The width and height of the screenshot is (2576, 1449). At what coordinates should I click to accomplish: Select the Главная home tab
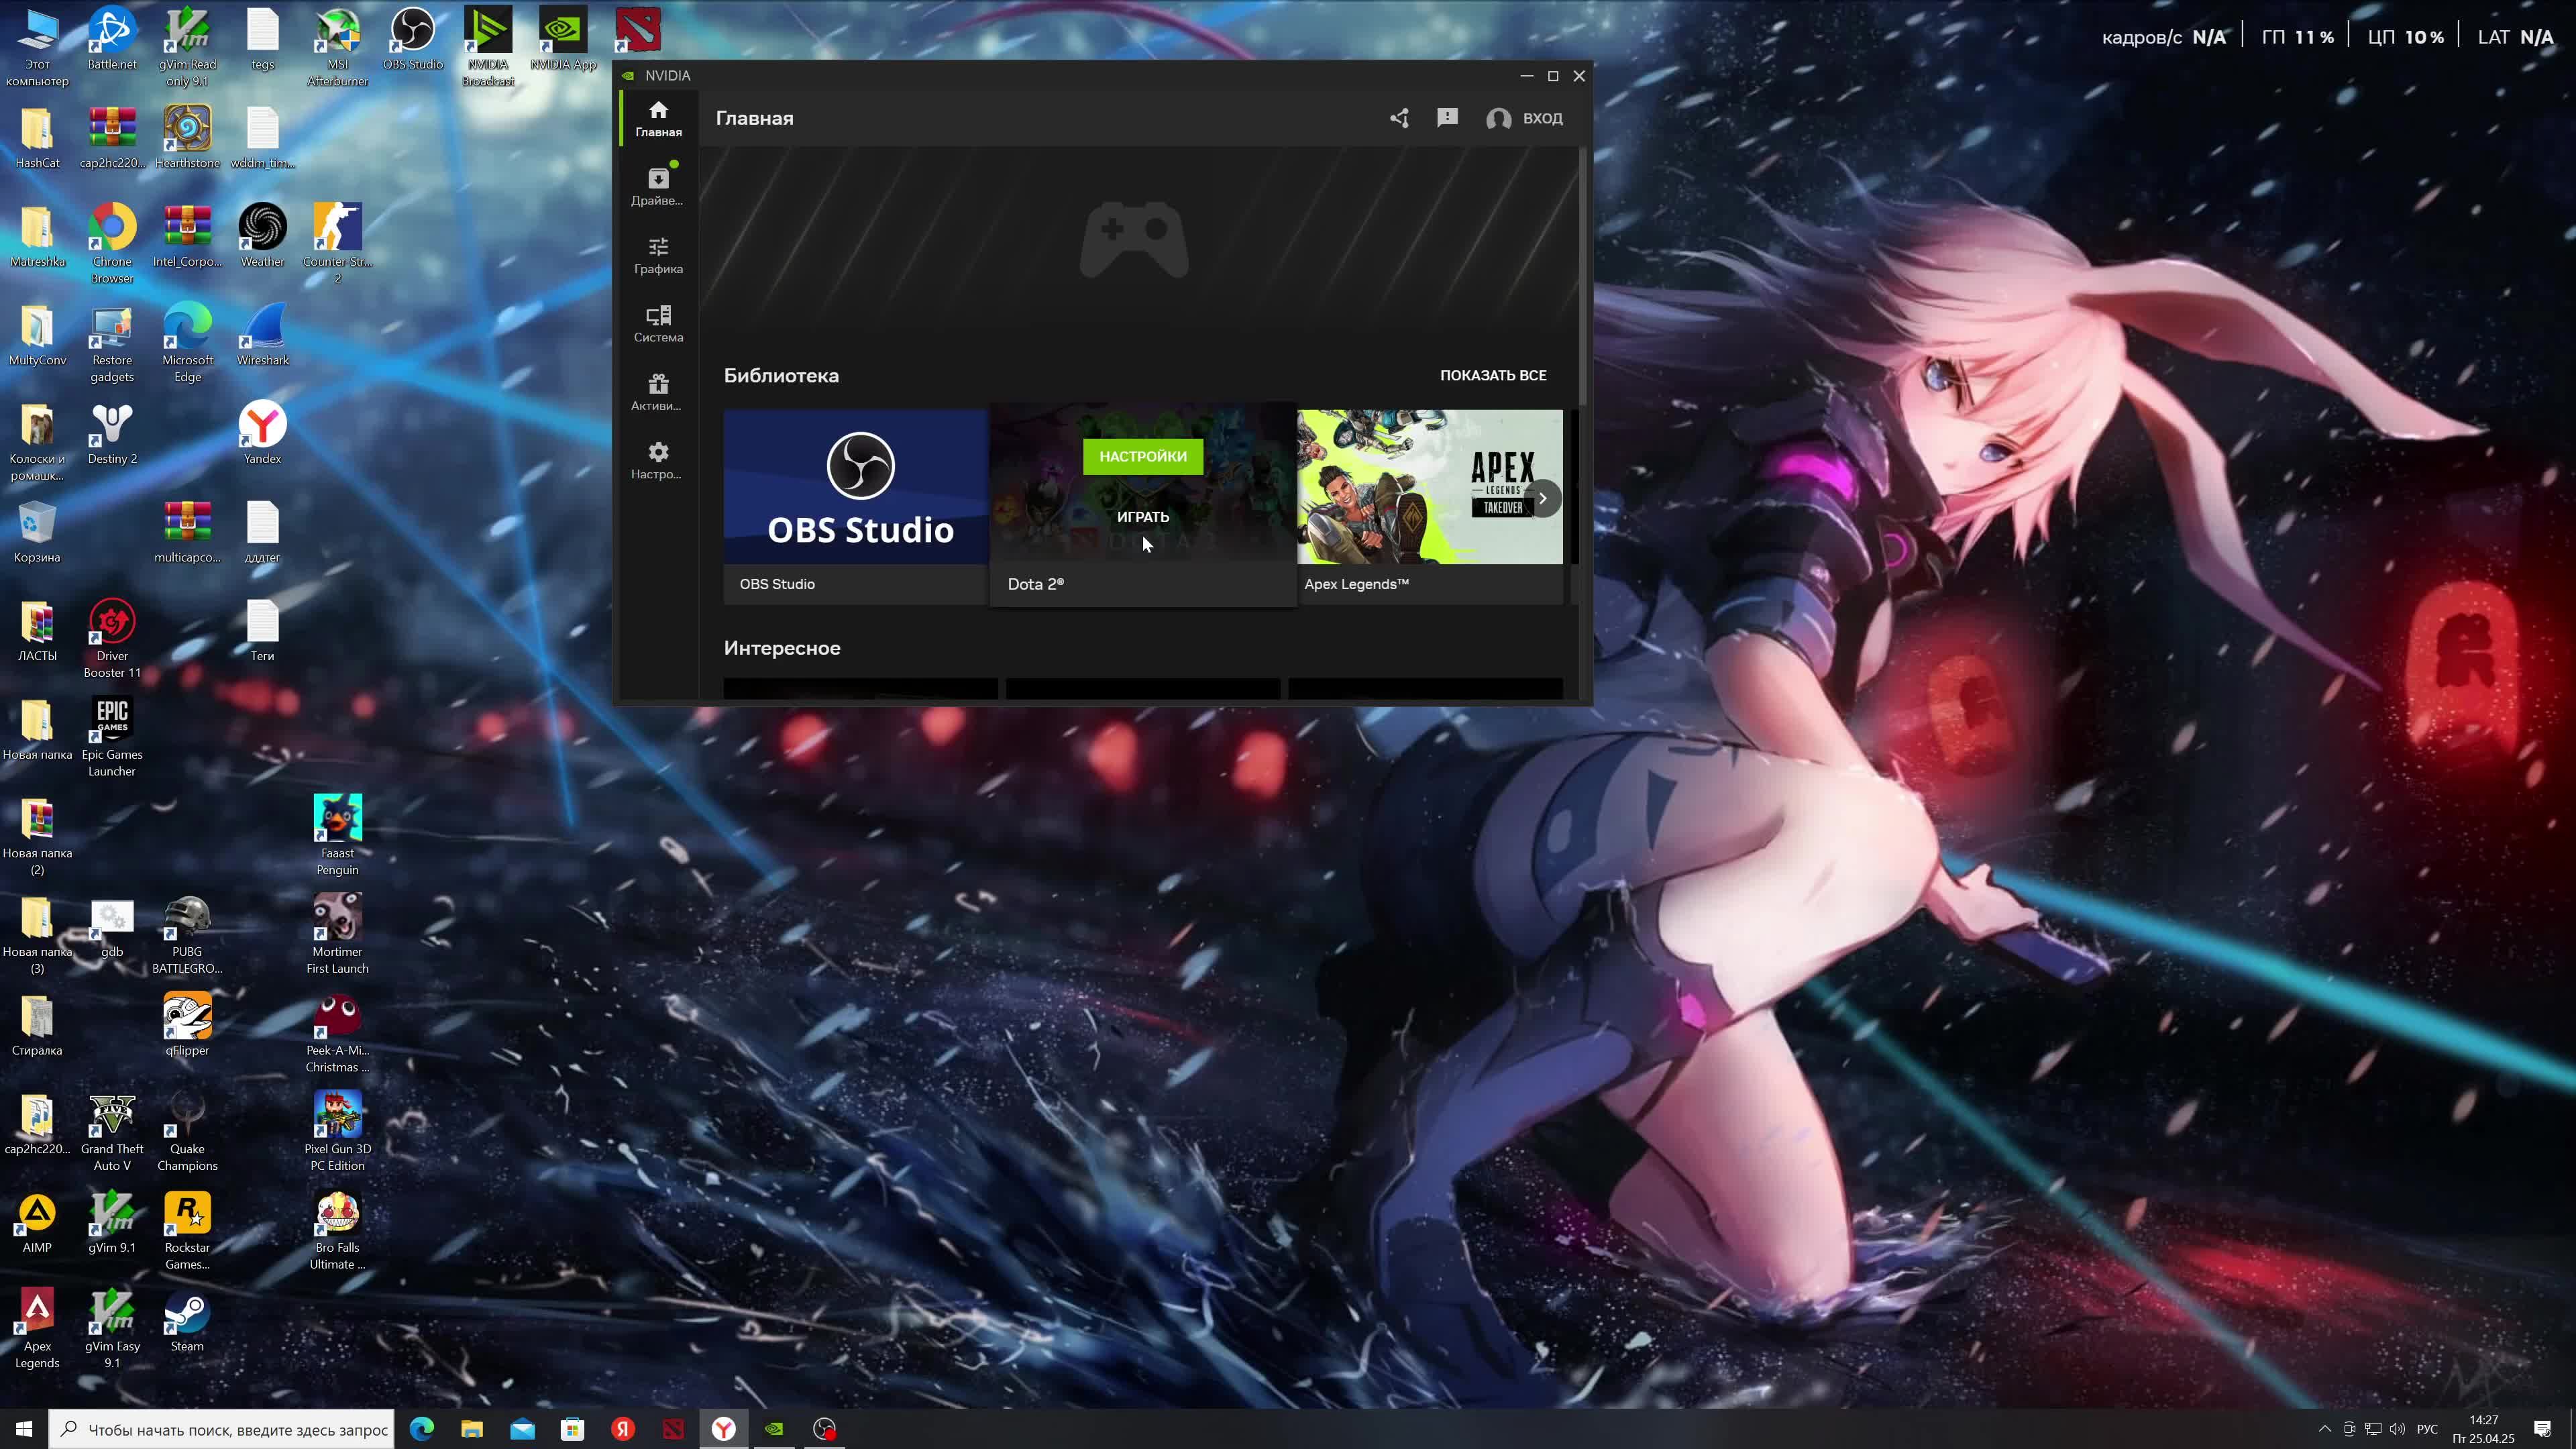(x=658, y=118)
